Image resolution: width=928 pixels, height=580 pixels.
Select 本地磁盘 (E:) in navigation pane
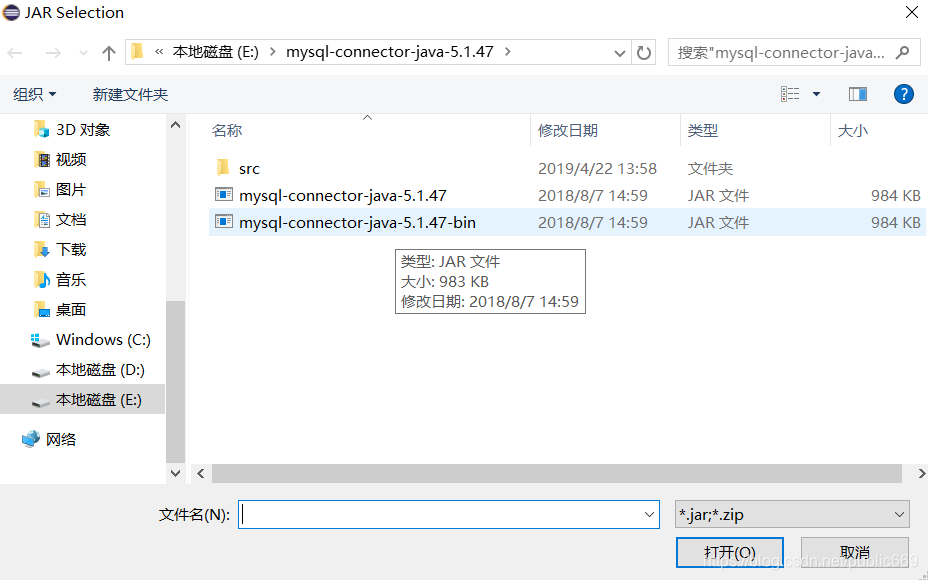(82, 400)
